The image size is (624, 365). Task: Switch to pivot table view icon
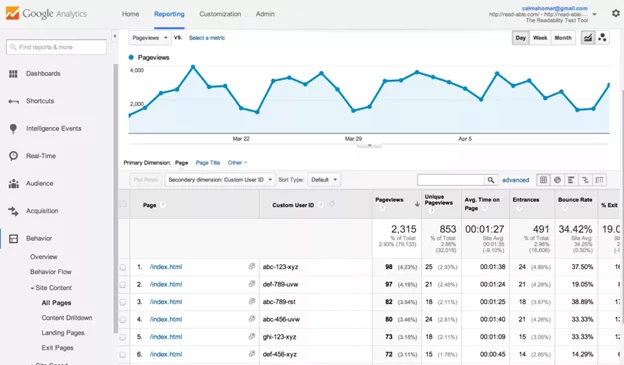[x=599, y=180]
